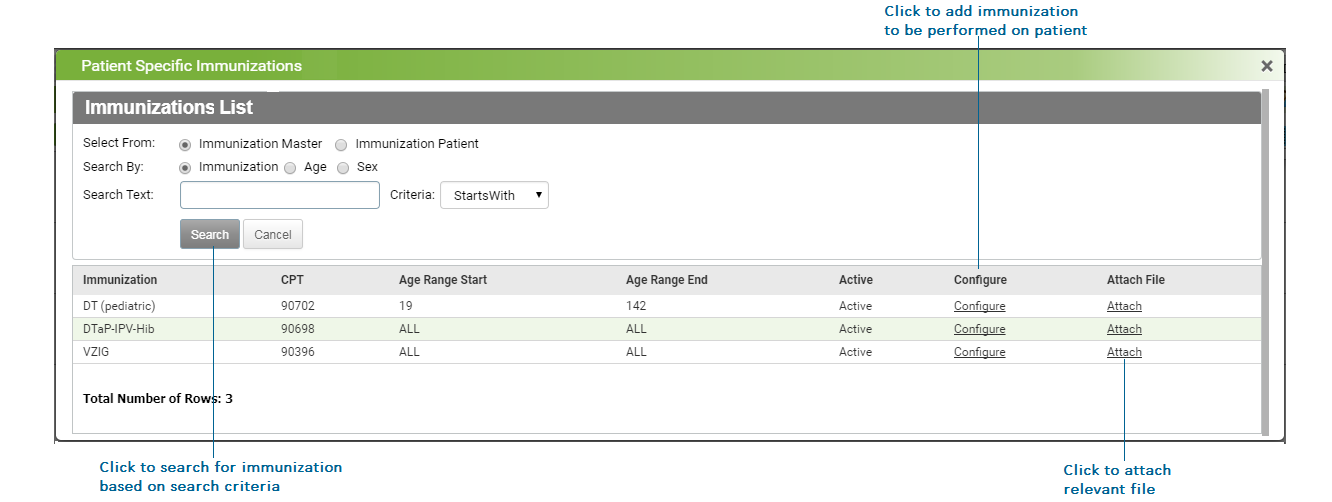Click the dialog's vertical scrollbar
This screenshot has width=1332, height=502.
[1265, 260]
